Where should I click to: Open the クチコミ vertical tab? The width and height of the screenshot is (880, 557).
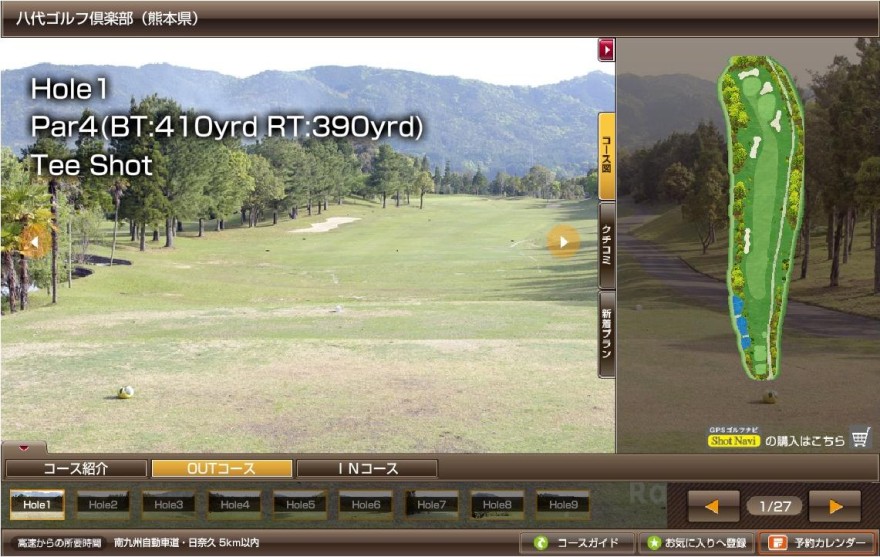click(x=606, y=245)
